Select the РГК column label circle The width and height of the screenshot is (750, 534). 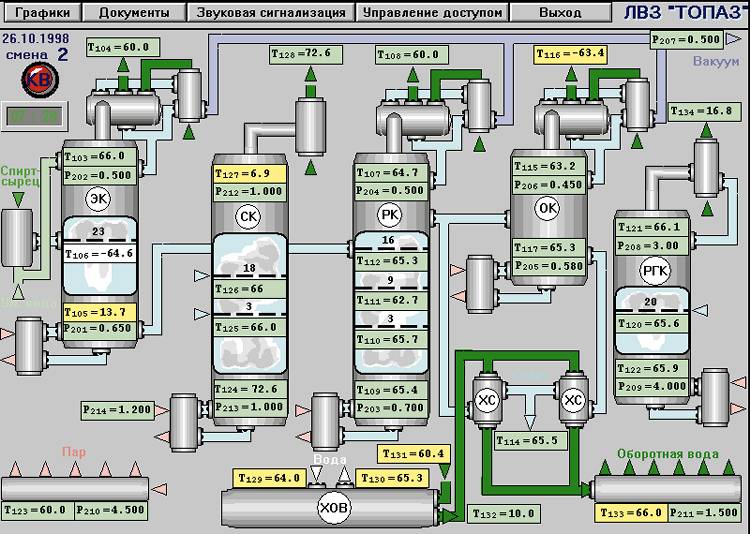(x=654, y=270)
